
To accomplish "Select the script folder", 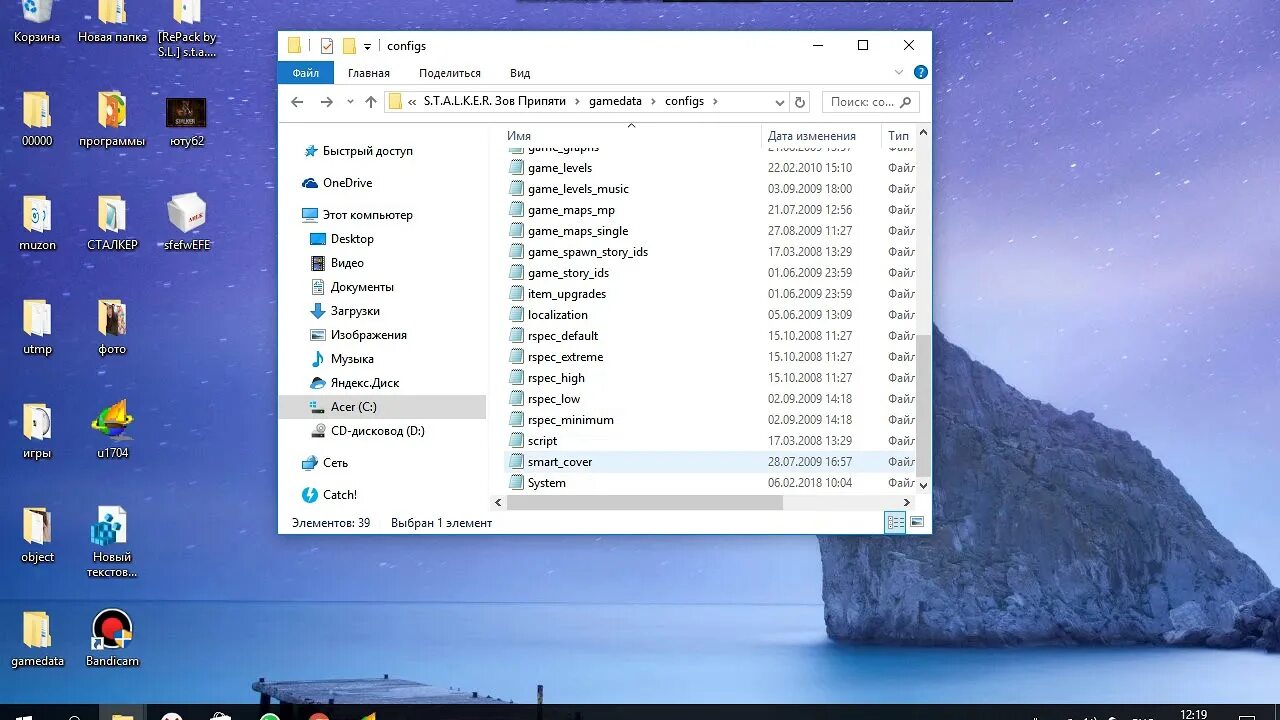I will click(x=542, y=441).
